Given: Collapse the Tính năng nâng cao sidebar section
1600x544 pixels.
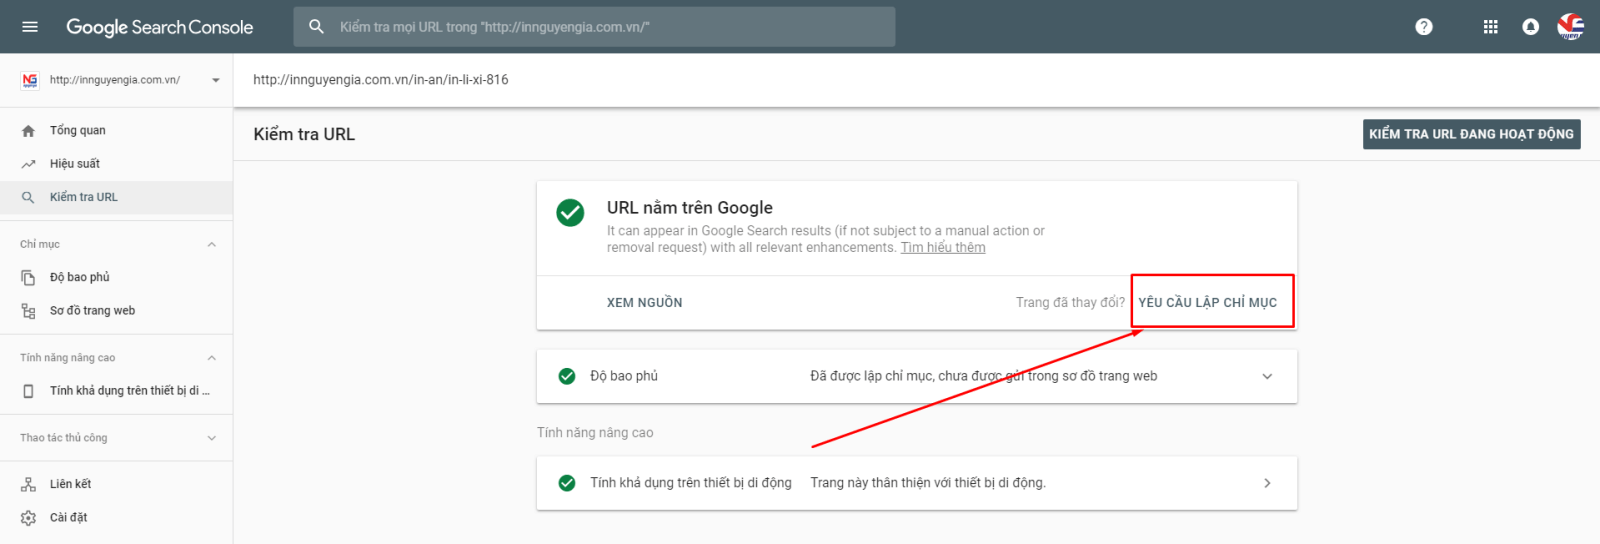Looking at the screenshot, I should click(x=211, y=358).
